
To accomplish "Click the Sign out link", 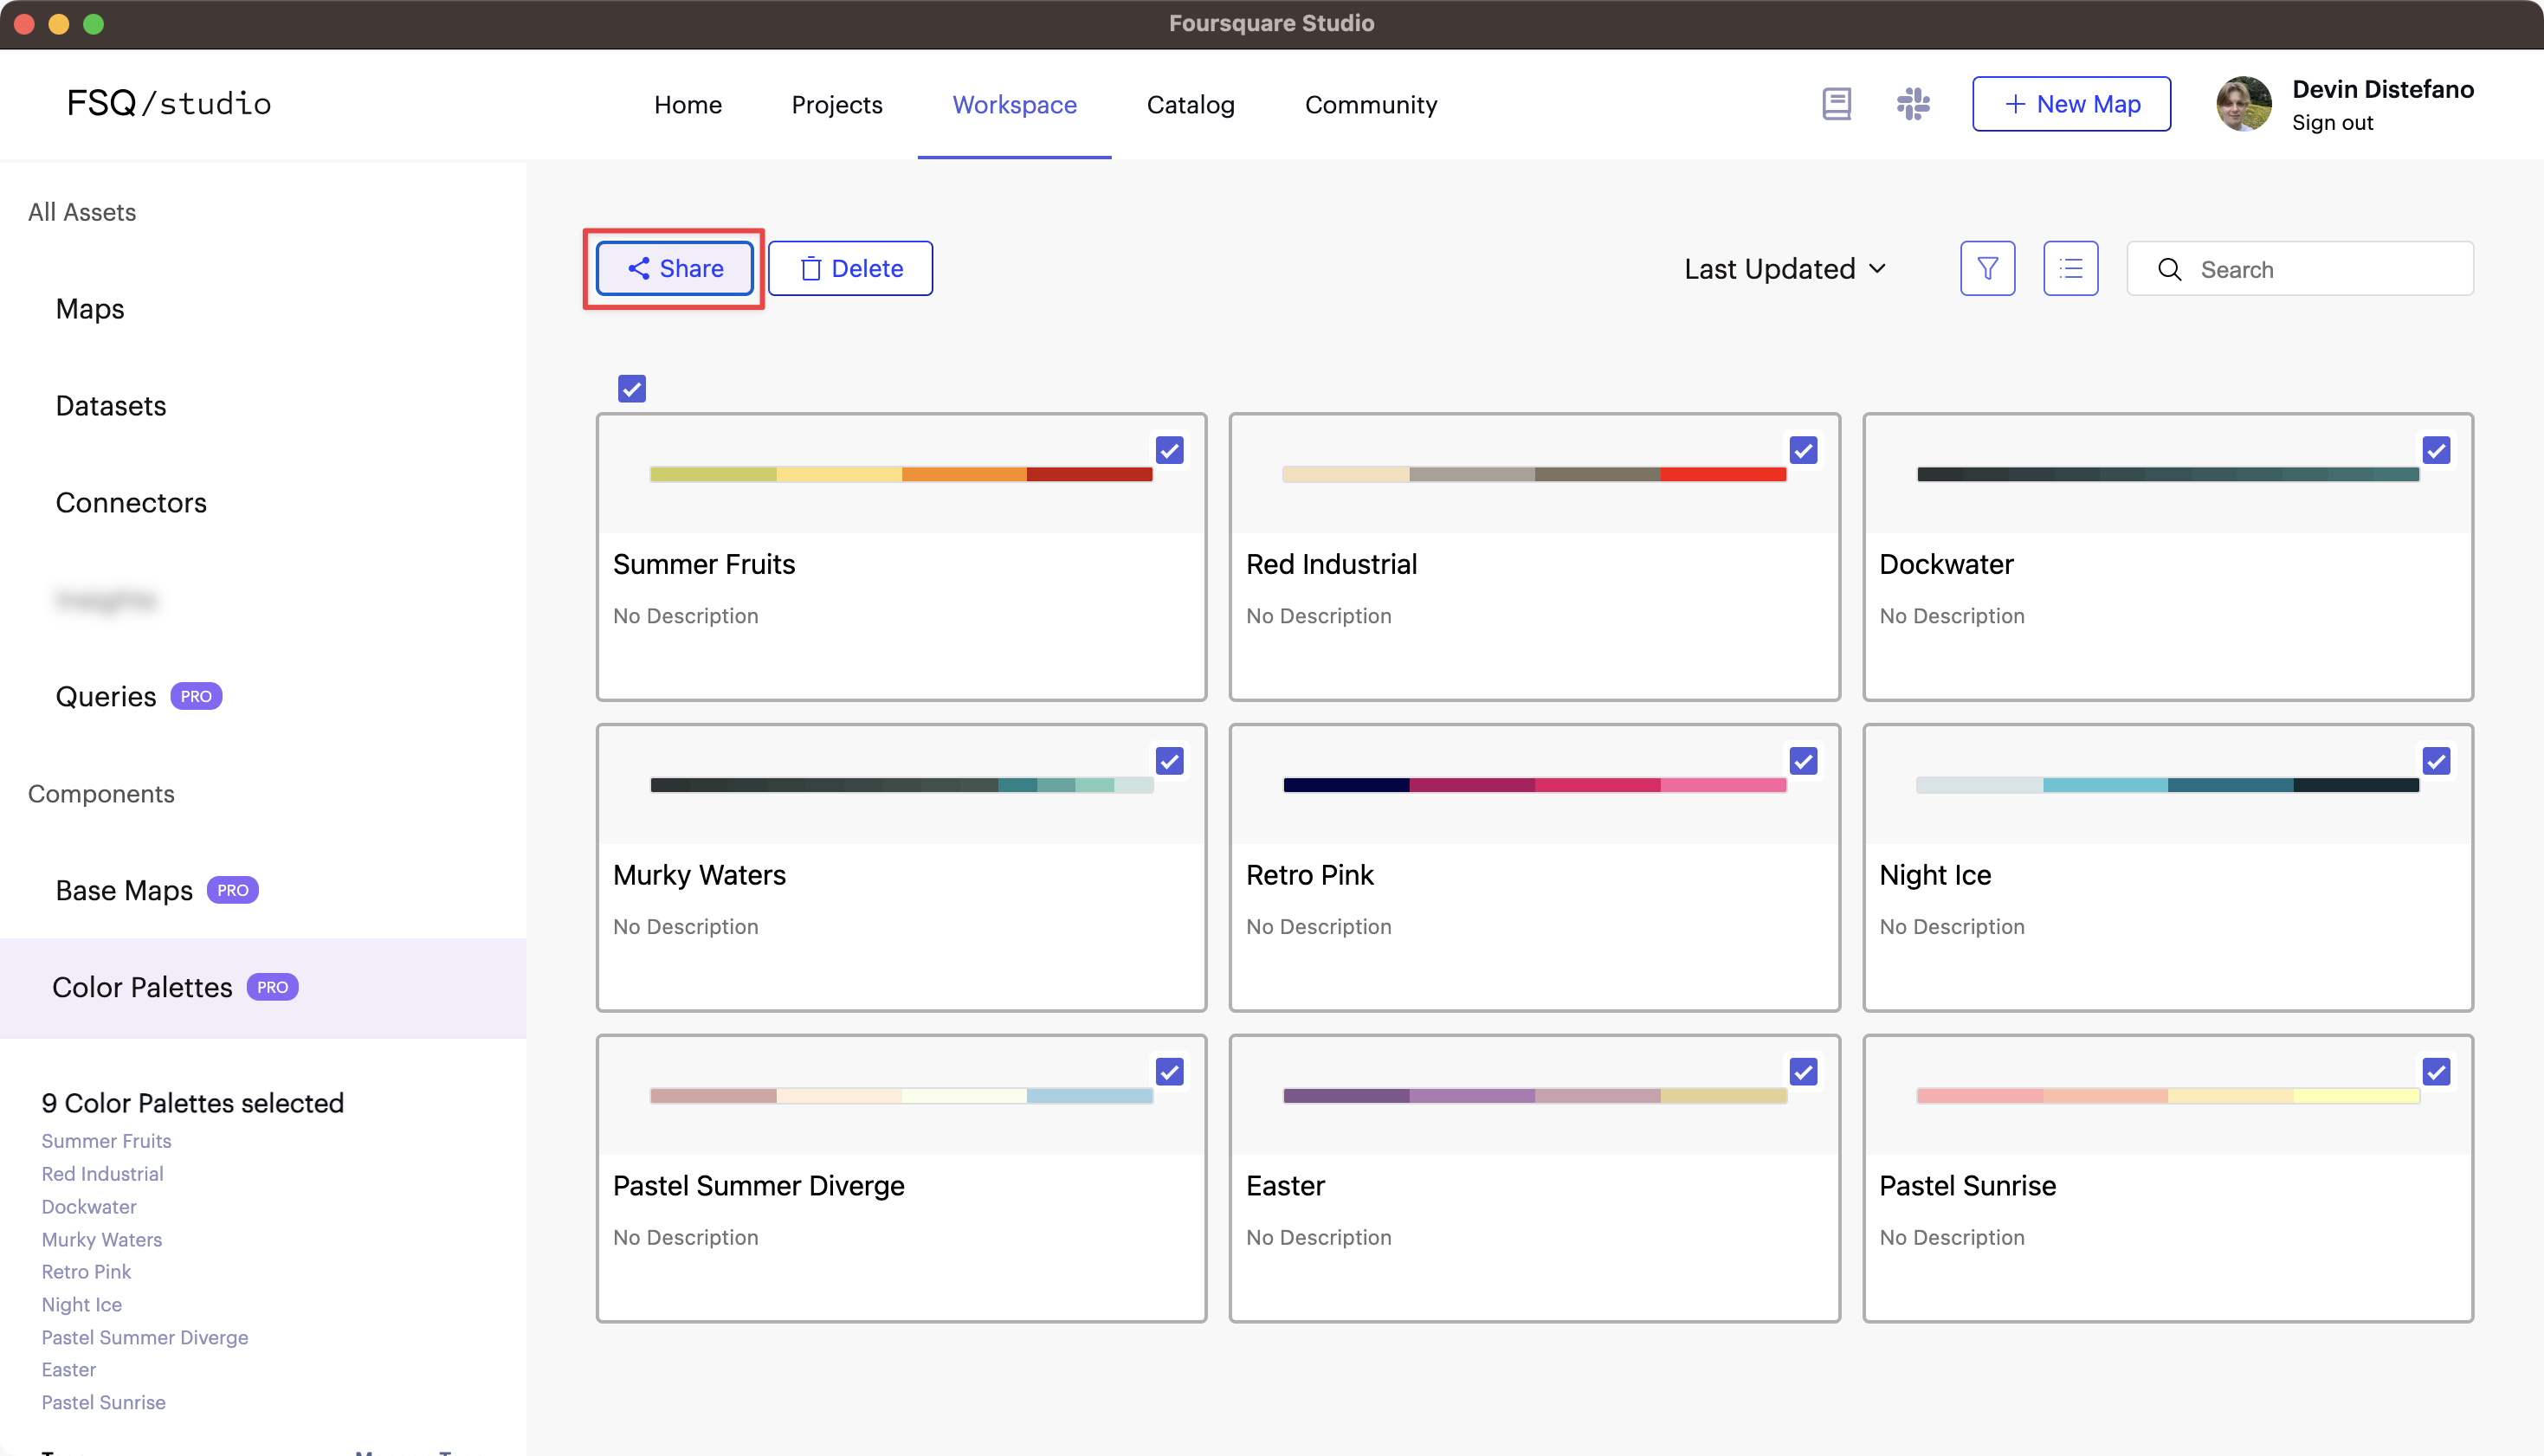I will tap(2331, 122).
